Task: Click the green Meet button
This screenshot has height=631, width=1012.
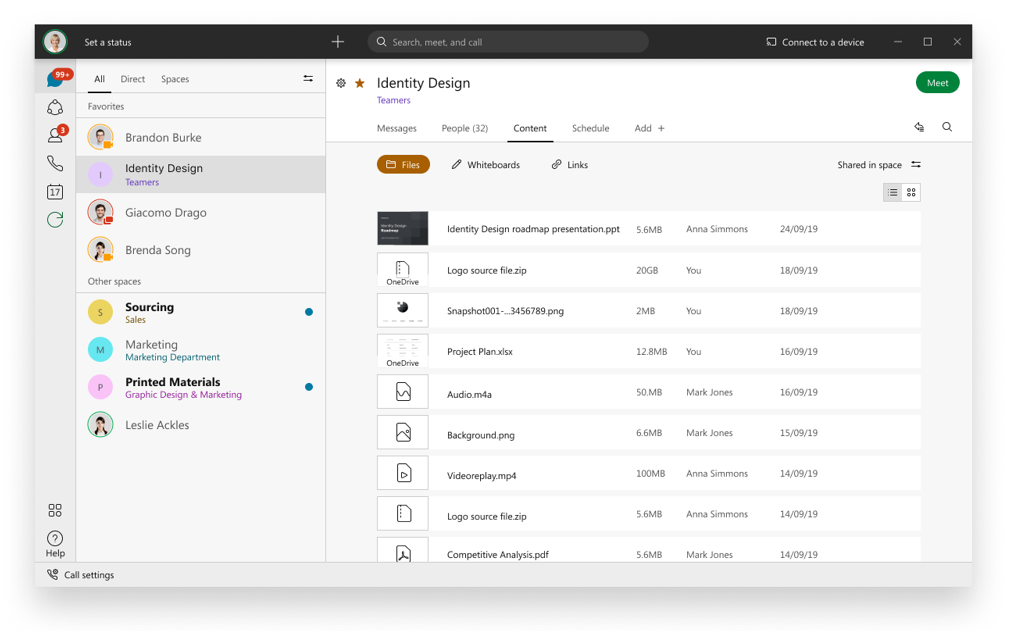Action: point(937,83)
